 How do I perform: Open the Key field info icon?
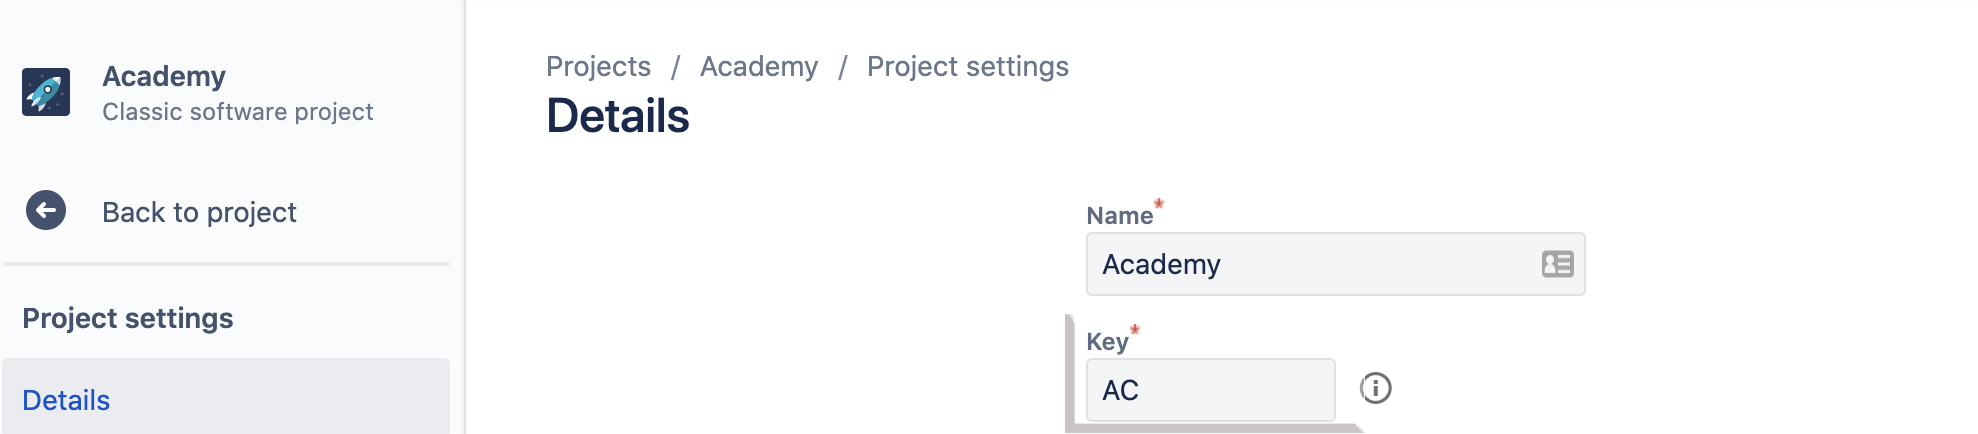(x=1376, y=388)
